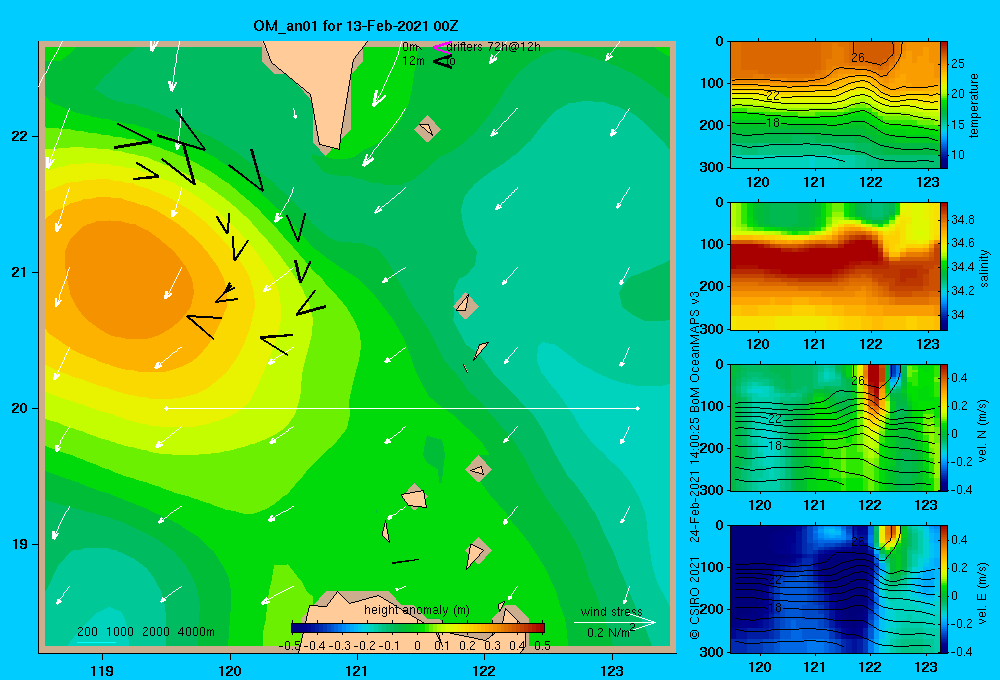
Task: Click the 'drifters 72h@12h' legend text
Action: click(494, 47)
